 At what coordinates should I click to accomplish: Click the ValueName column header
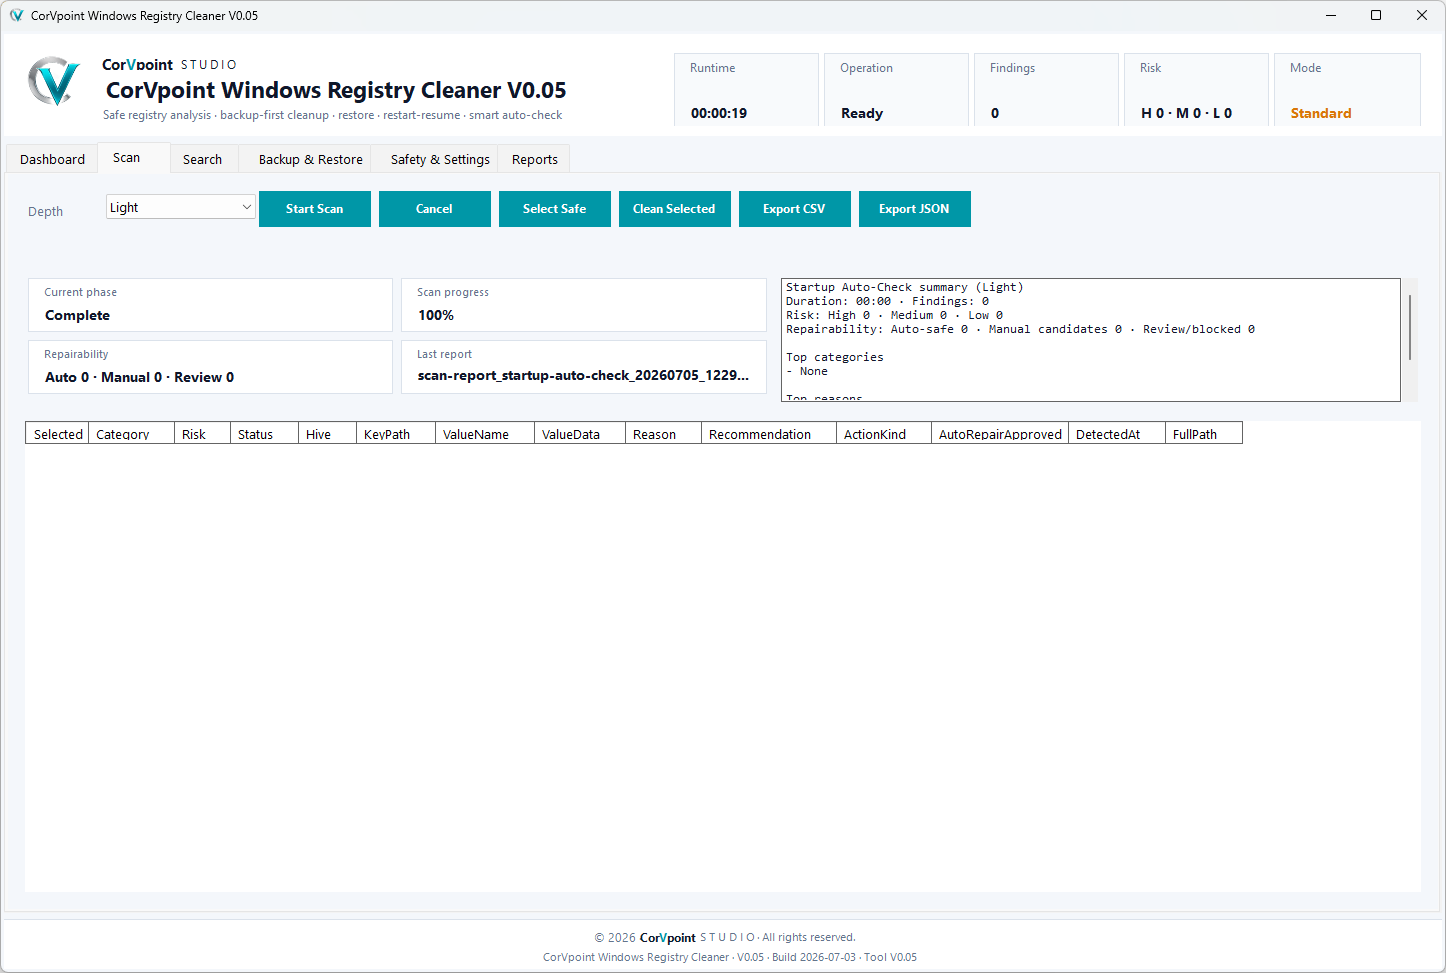click(485, 433)
